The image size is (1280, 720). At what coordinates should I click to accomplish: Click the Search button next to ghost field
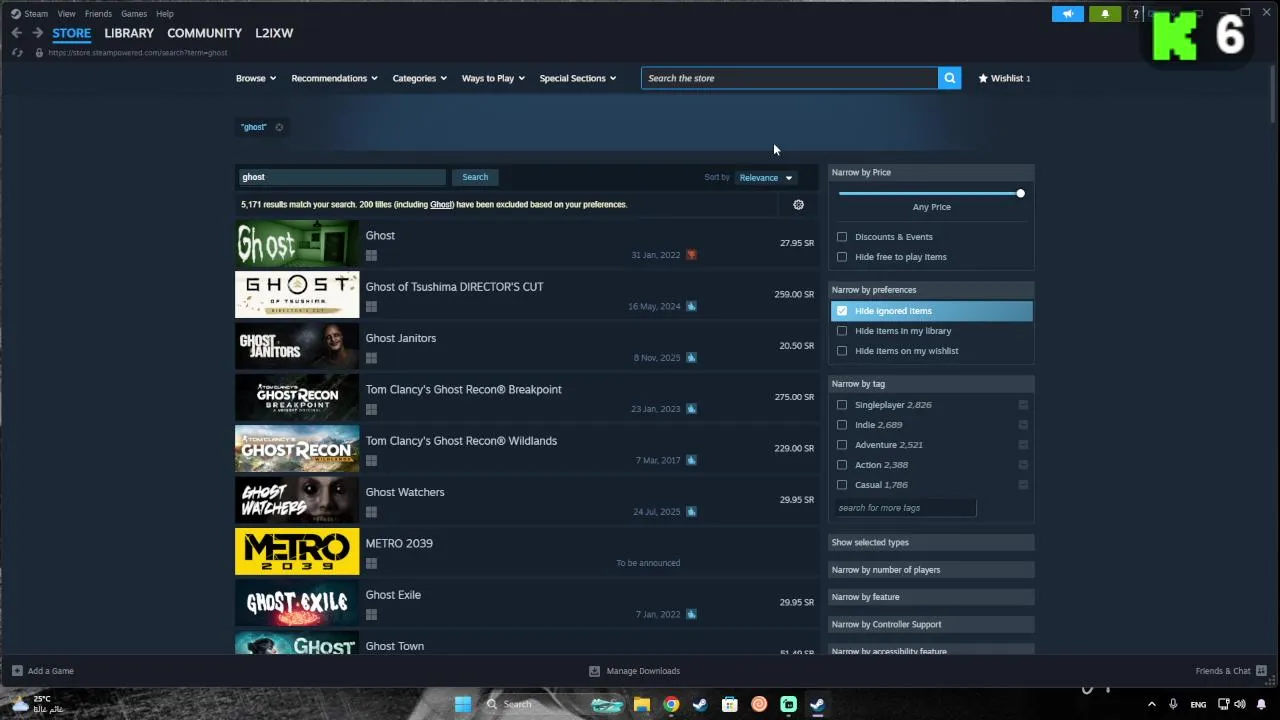pos(475,177)
